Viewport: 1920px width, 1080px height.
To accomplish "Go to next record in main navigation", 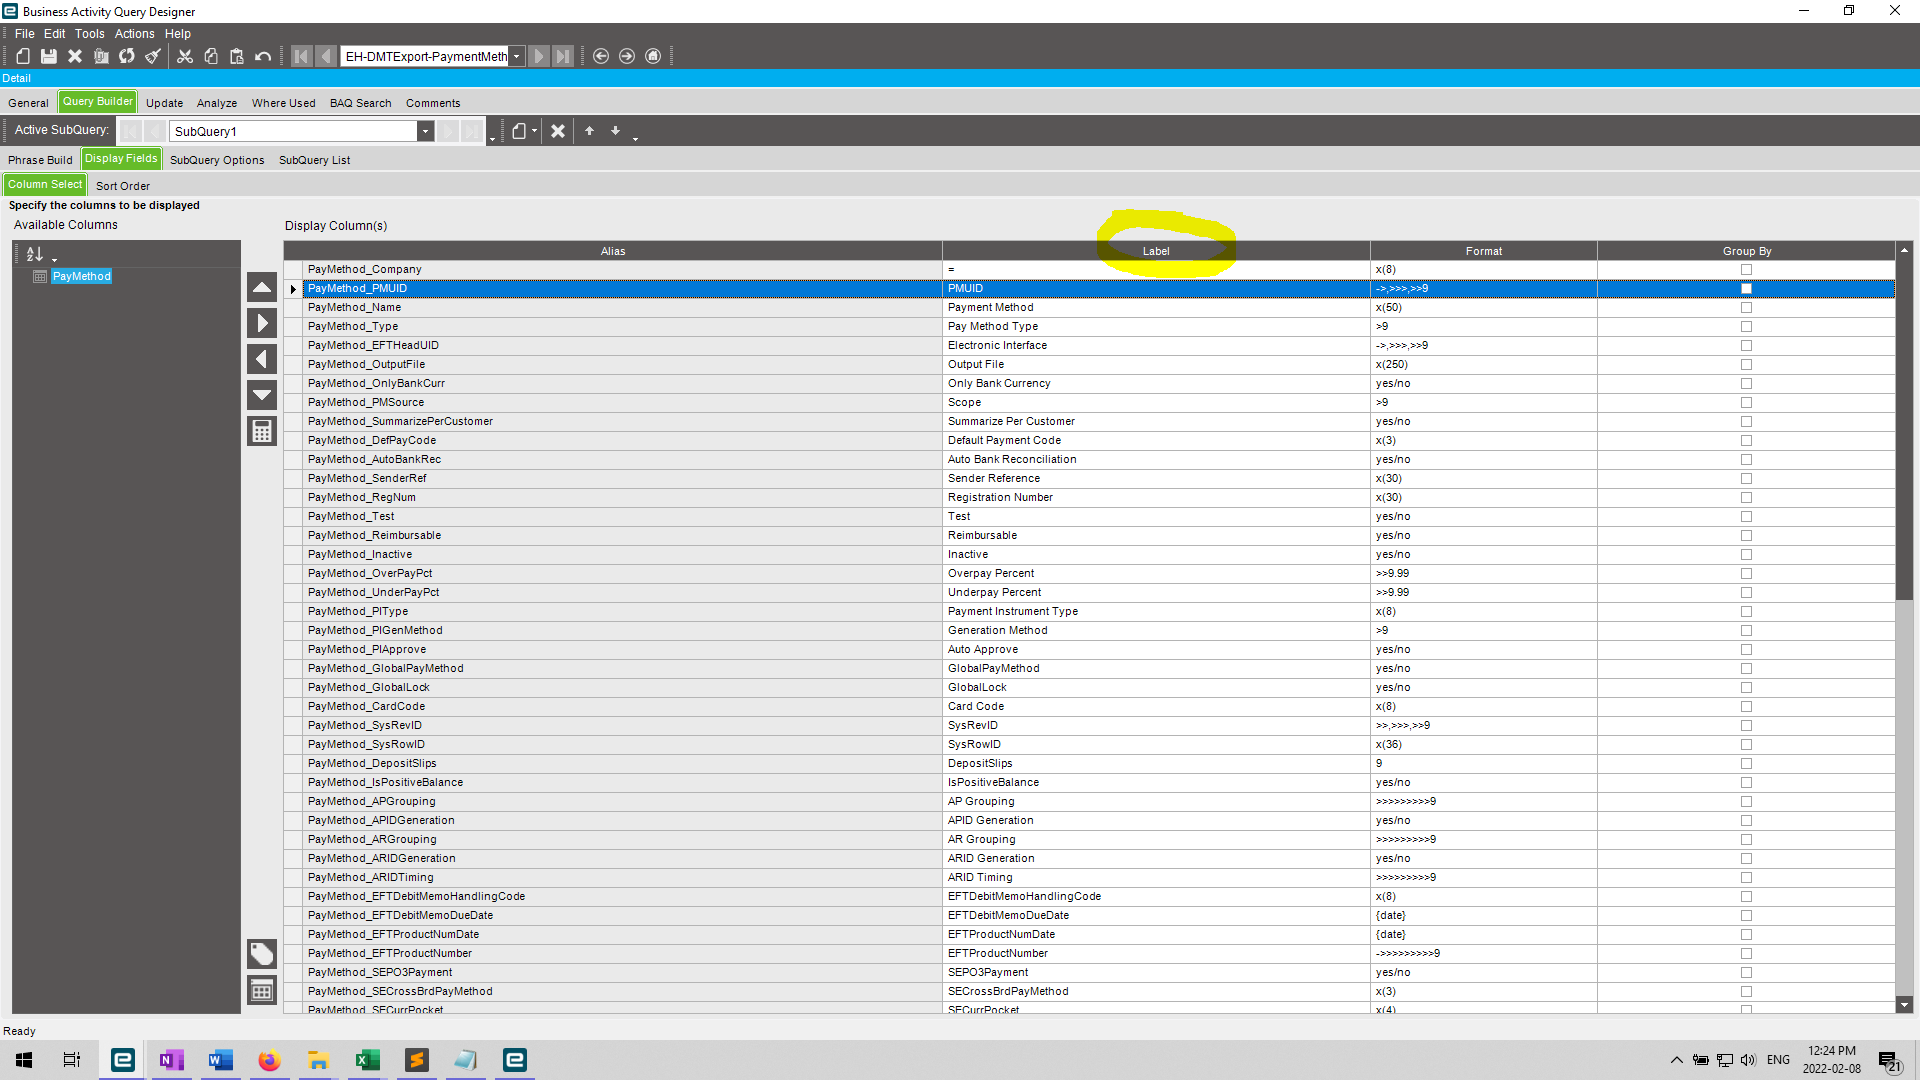I will coord(538,56).
